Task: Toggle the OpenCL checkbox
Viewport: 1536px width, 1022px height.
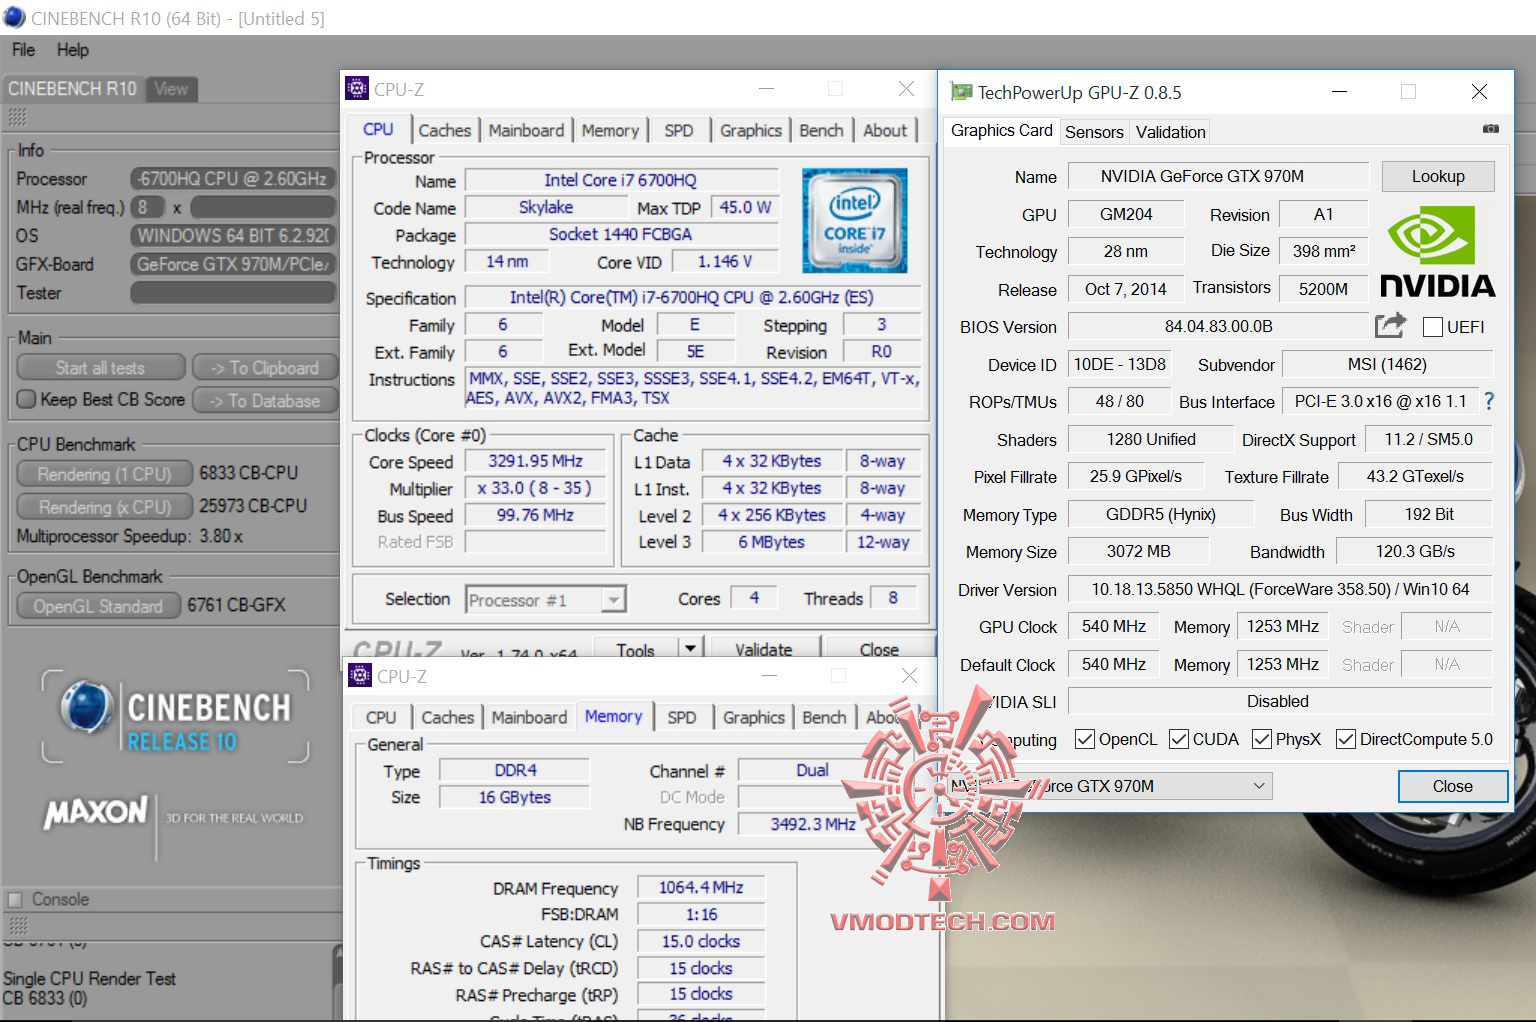Action: coord(1084,739)
